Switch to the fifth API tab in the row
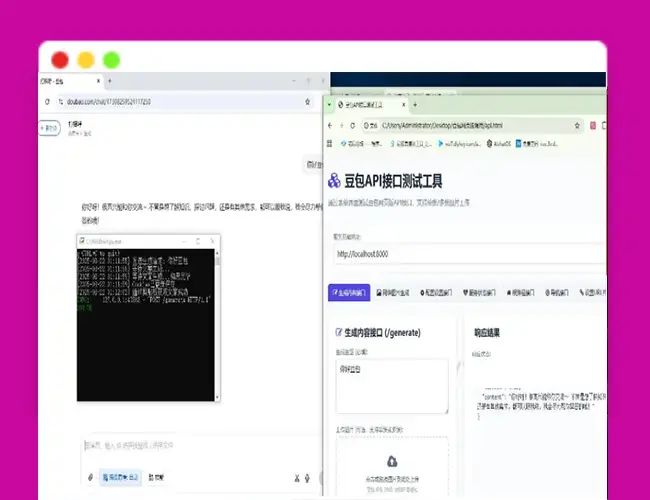 [x=520, y=293]
